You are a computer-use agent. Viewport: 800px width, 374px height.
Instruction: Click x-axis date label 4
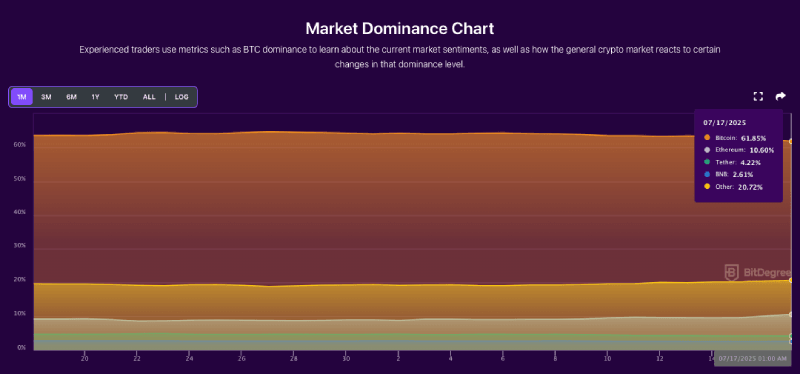click(450, 358)
